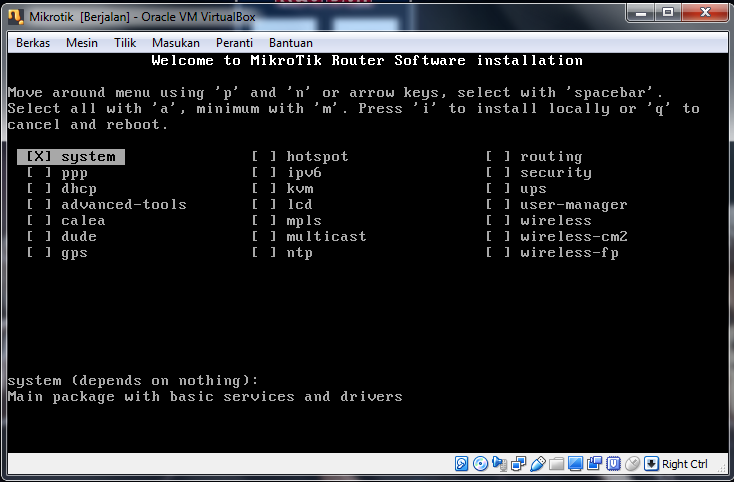734x482 pixels.
Task: Minimize the VirtualBox window
Action: pyautogui.click(x=641, y=14)
